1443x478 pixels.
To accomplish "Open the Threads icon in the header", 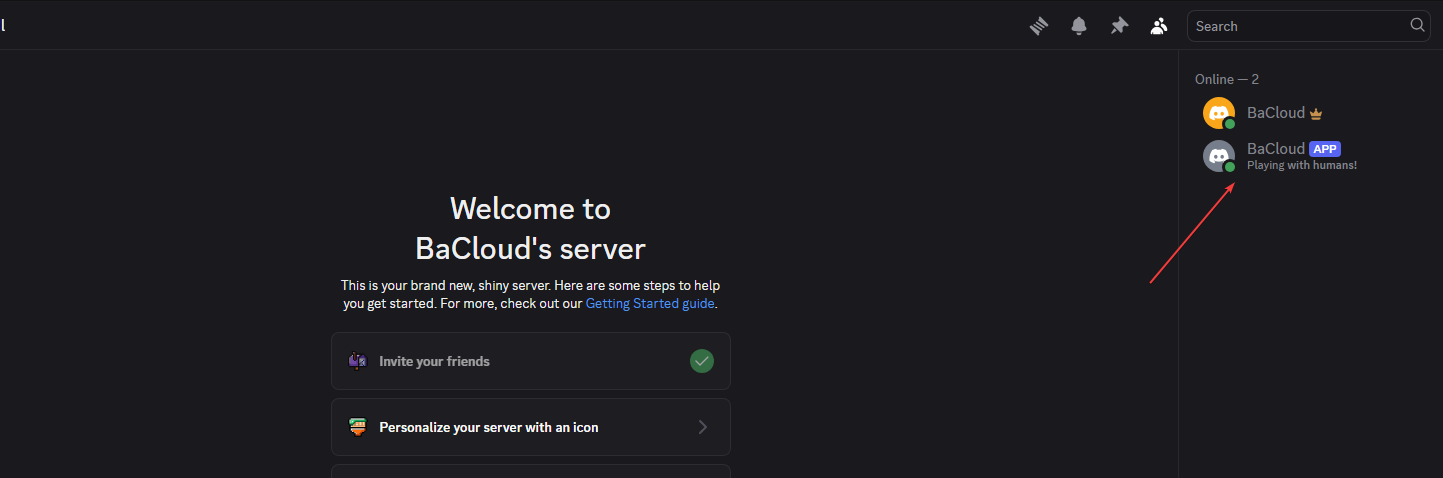I will click(1039, 26).
